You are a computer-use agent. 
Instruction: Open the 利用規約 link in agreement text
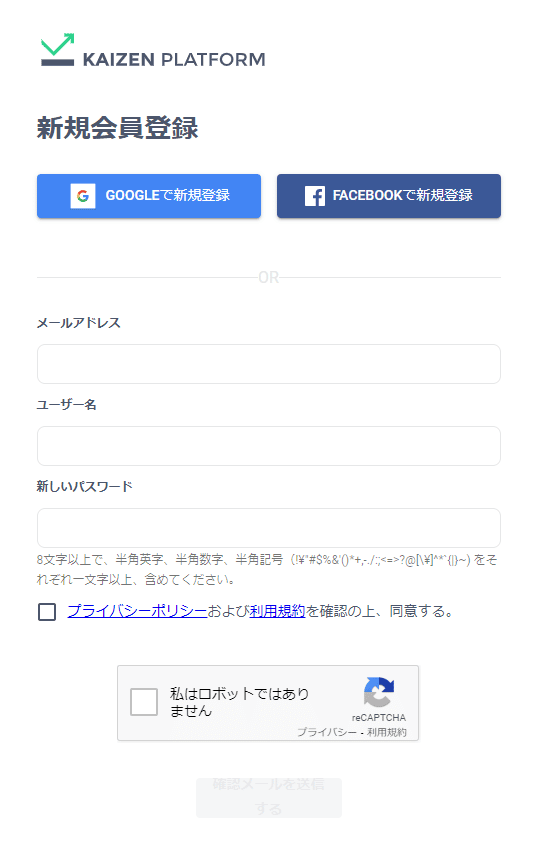click(278, 611)
